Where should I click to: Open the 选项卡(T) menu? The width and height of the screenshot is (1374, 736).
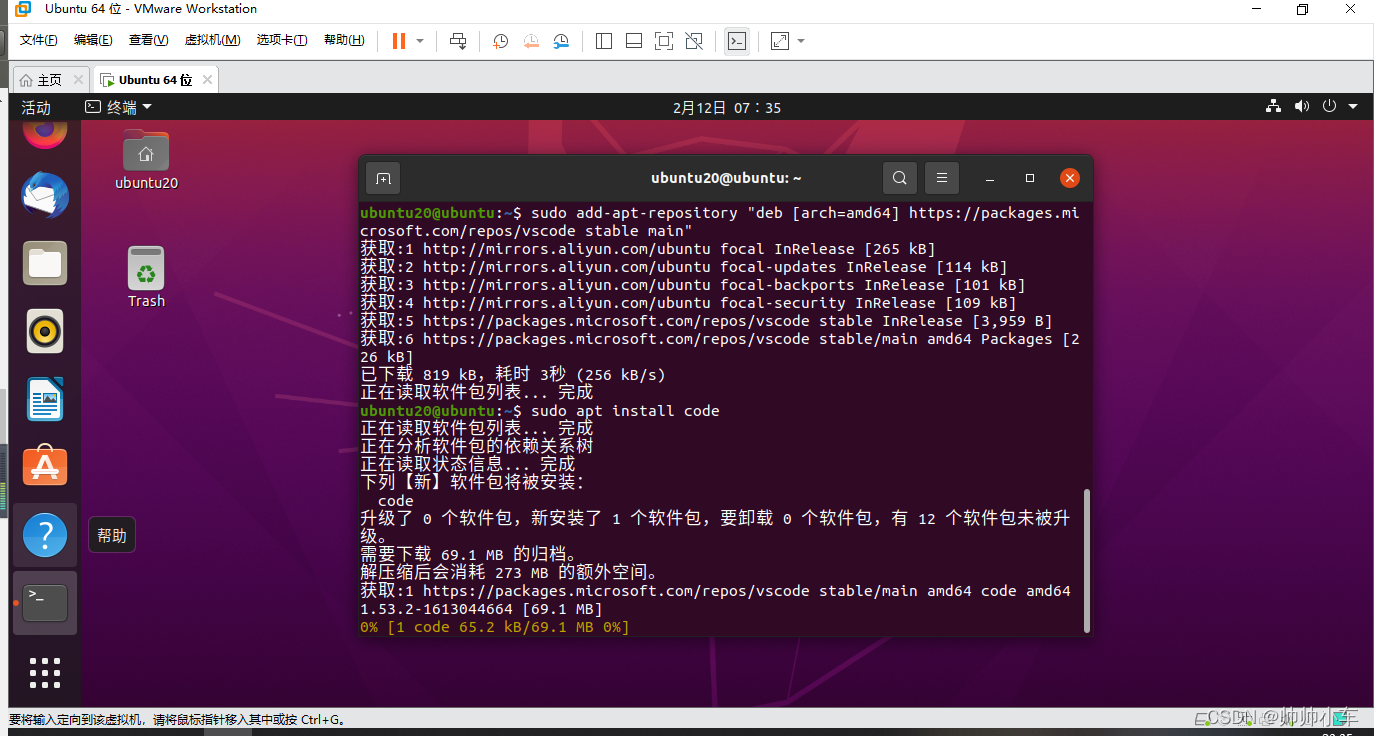282,40
